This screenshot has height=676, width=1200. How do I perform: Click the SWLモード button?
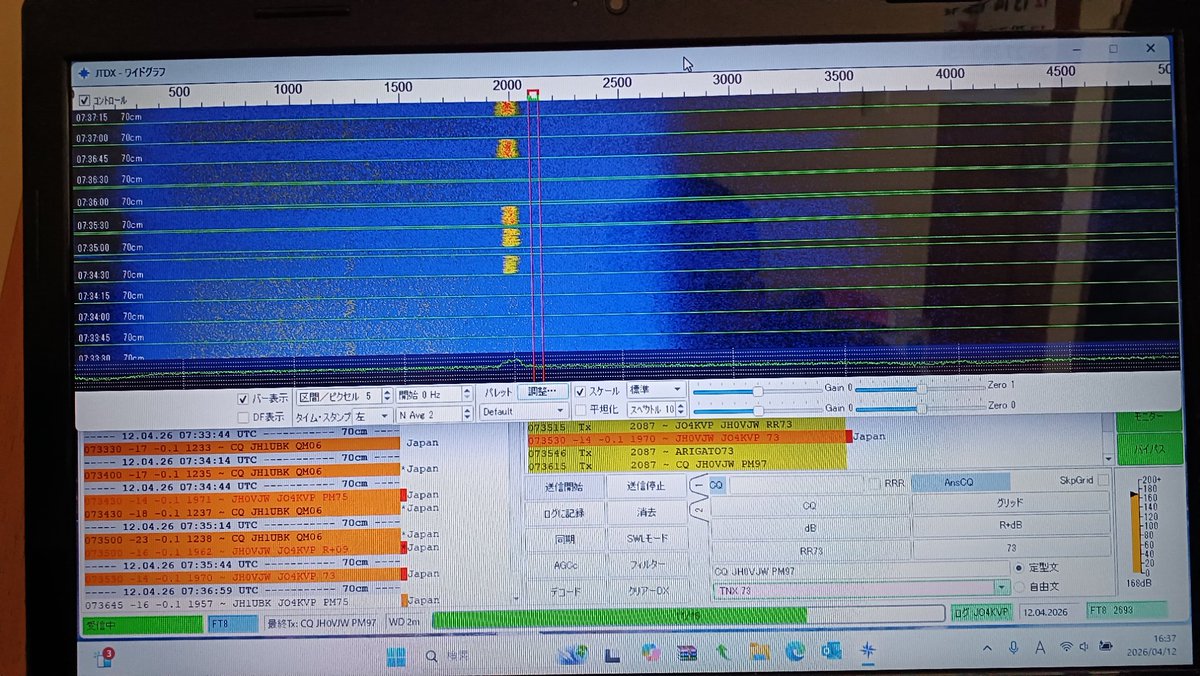coord(646,539)
